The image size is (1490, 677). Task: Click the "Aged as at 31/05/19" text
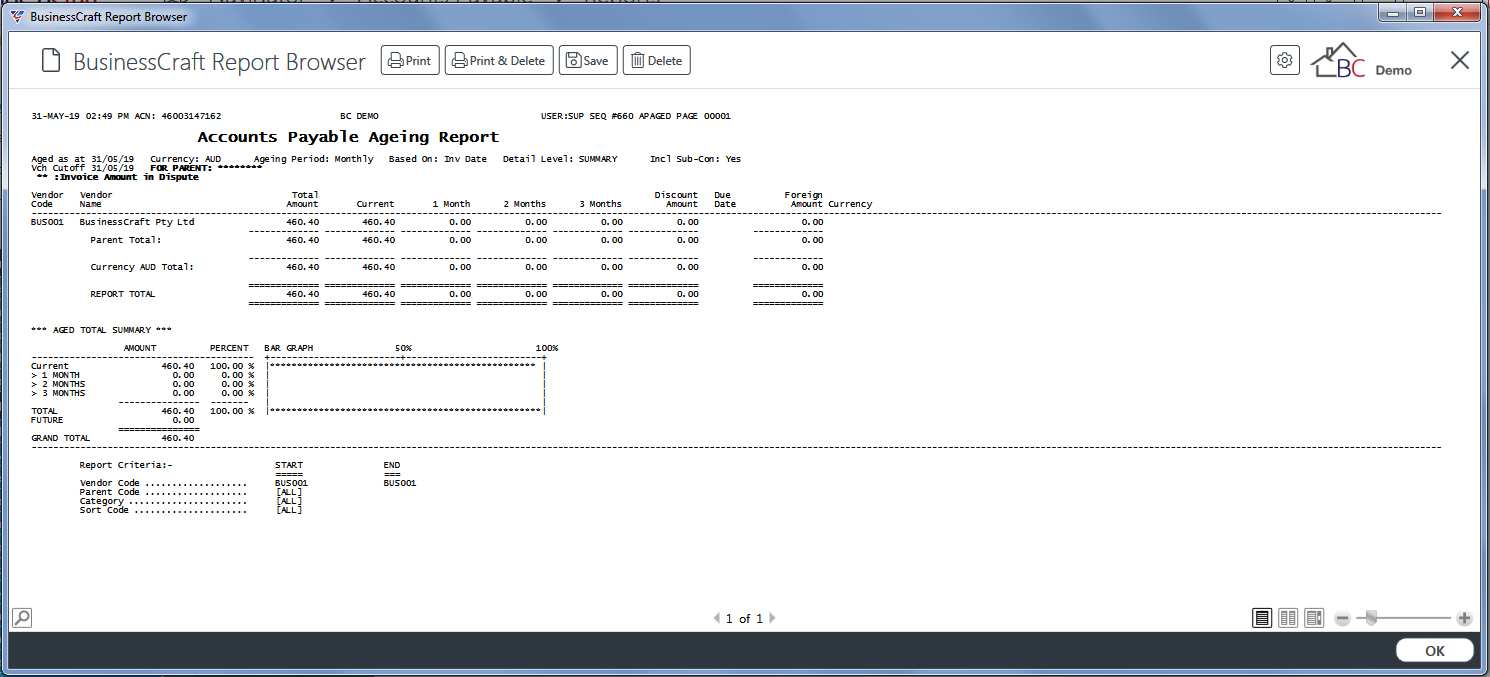pos(83,159)
